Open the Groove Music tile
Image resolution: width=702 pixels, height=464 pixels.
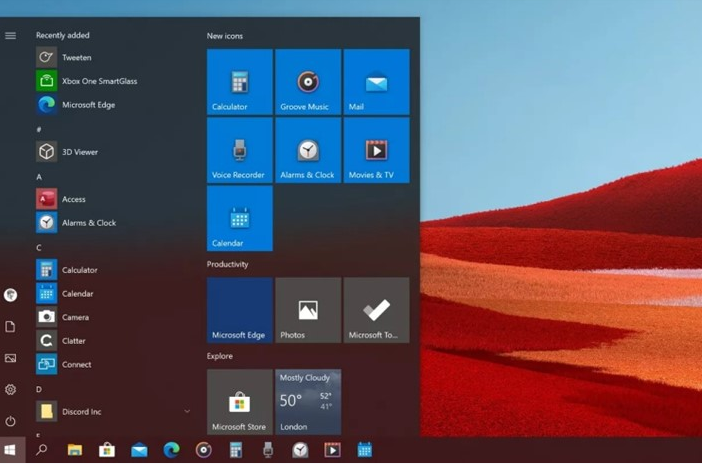point(308,82)
